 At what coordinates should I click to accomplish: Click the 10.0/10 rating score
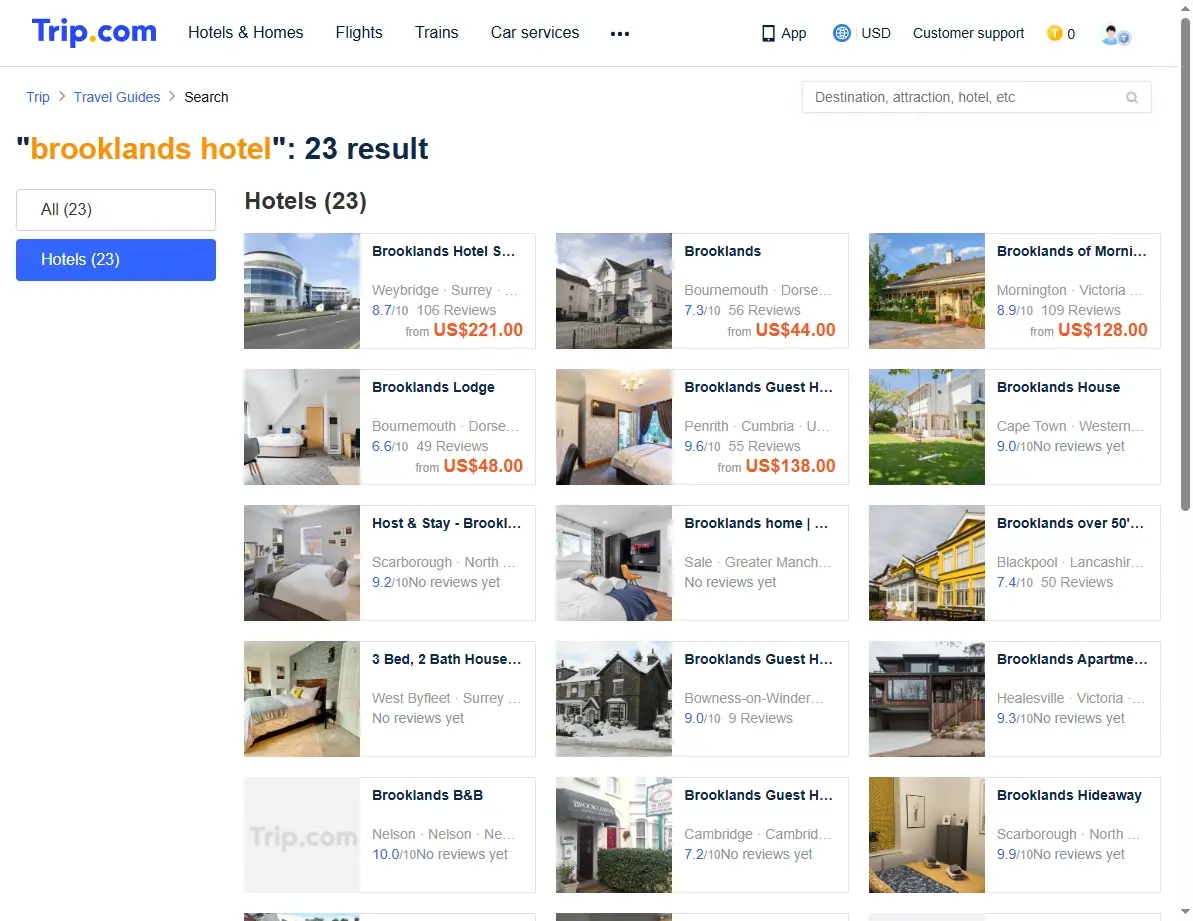click(393, 855)
